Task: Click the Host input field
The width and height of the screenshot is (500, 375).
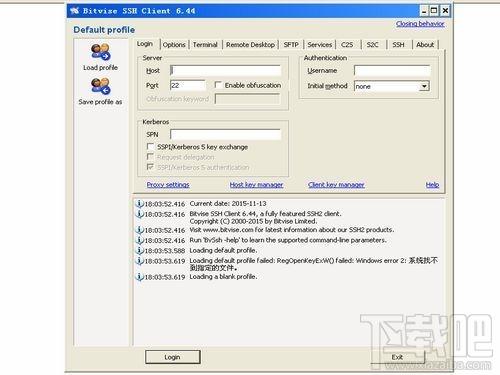Action: point(225,70)
